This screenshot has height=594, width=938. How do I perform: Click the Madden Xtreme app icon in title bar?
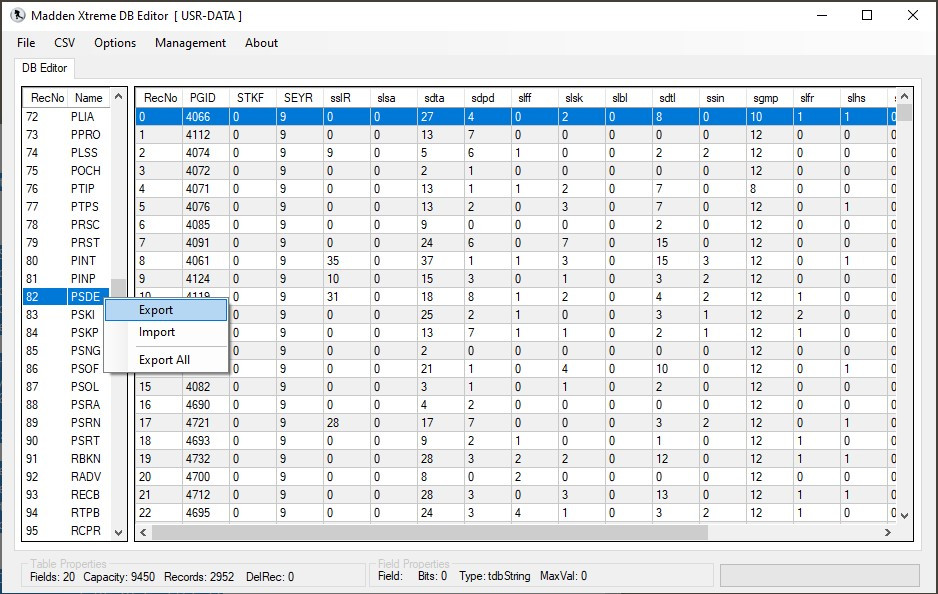click(x=18, y=16)
